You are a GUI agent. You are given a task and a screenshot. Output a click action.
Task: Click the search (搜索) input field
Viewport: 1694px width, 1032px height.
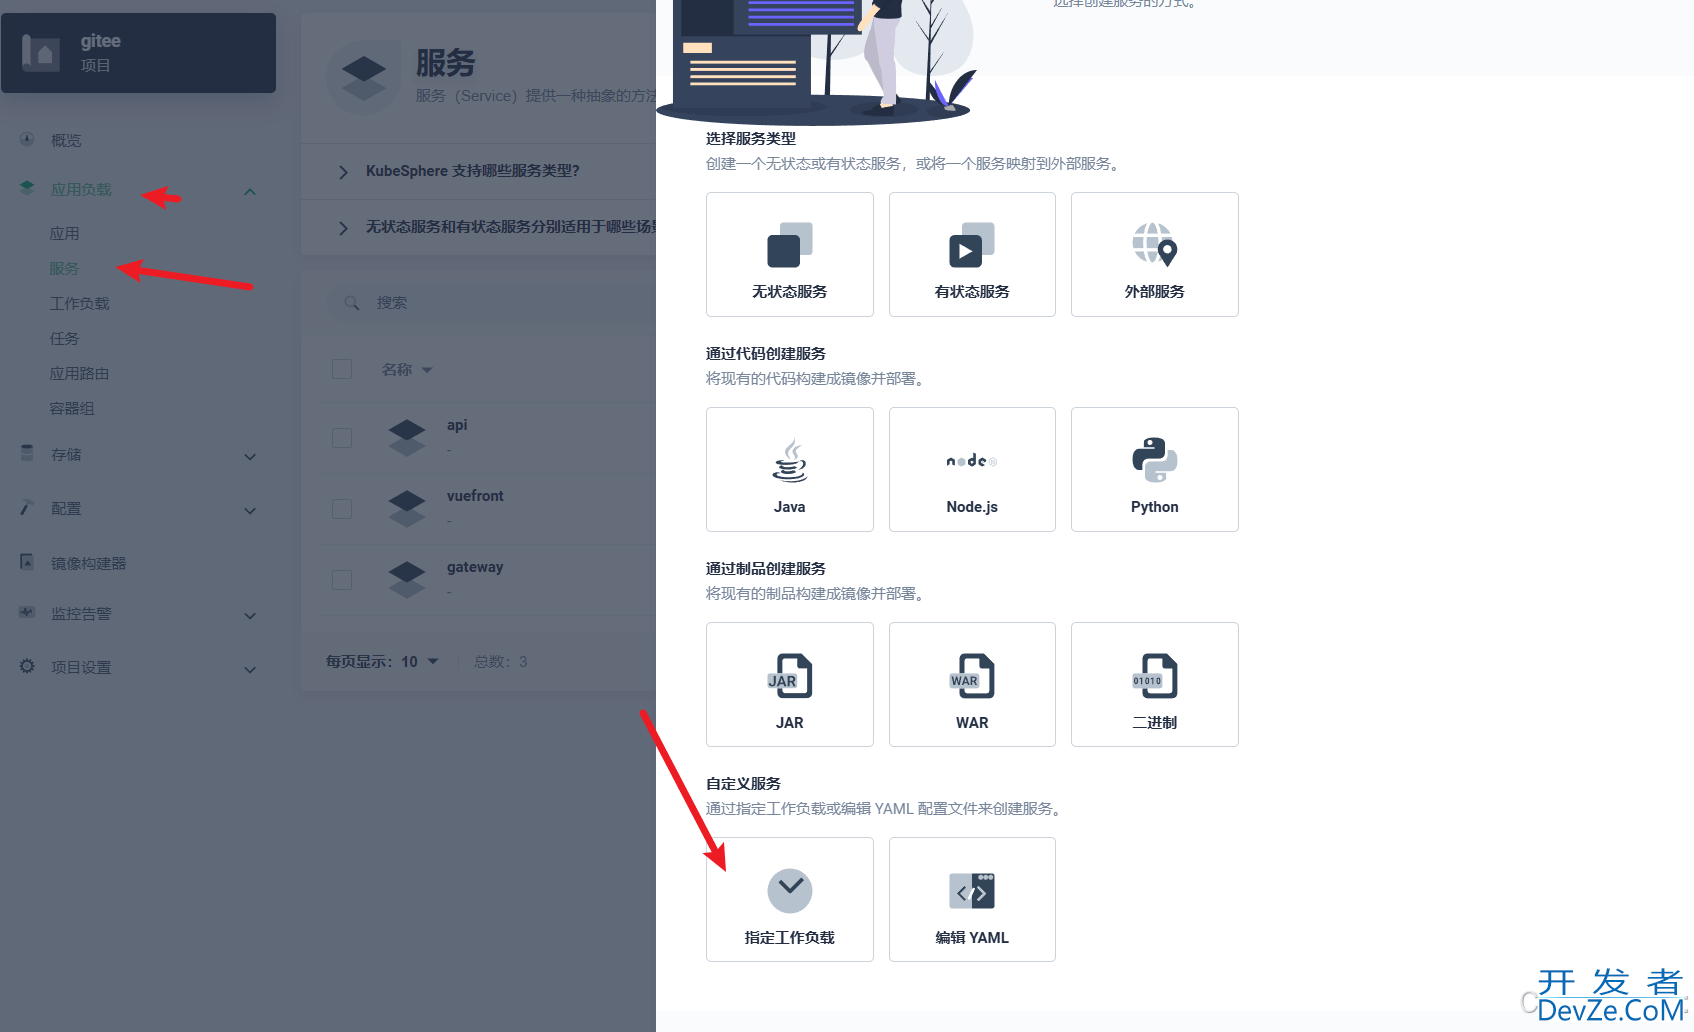click(x=492, y=302)
